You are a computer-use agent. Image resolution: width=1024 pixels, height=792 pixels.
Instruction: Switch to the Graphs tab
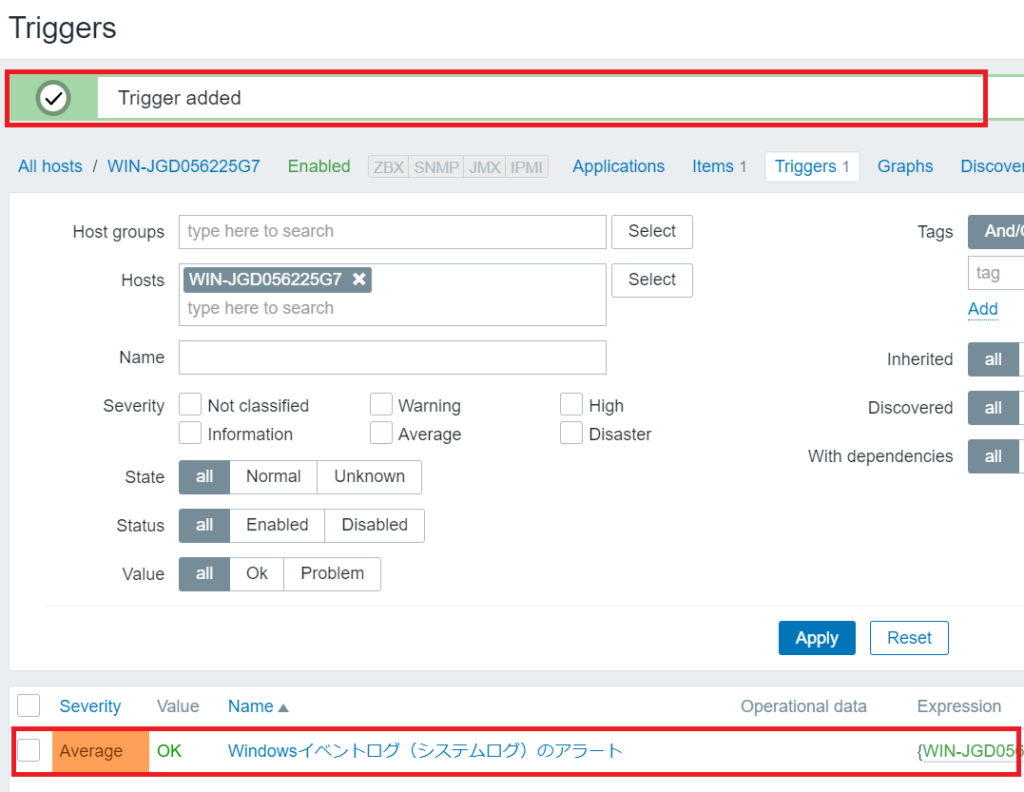pyautogui.click(x=905, y=167)
